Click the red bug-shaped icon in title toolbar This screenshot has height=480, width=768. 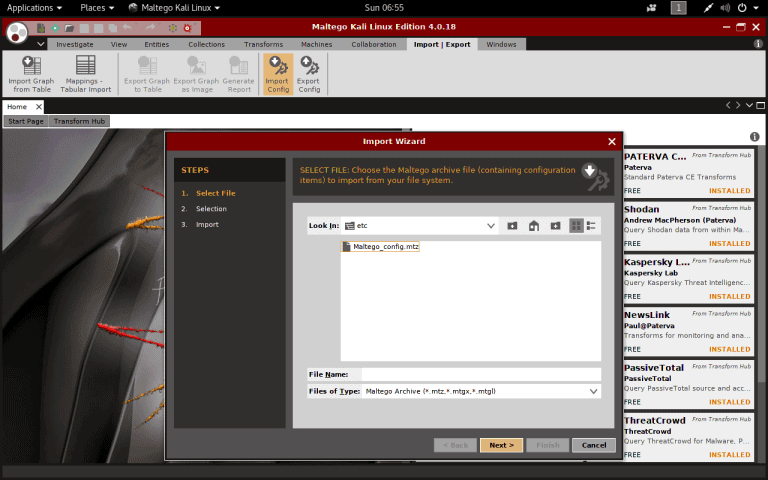(x=187, y=28)
